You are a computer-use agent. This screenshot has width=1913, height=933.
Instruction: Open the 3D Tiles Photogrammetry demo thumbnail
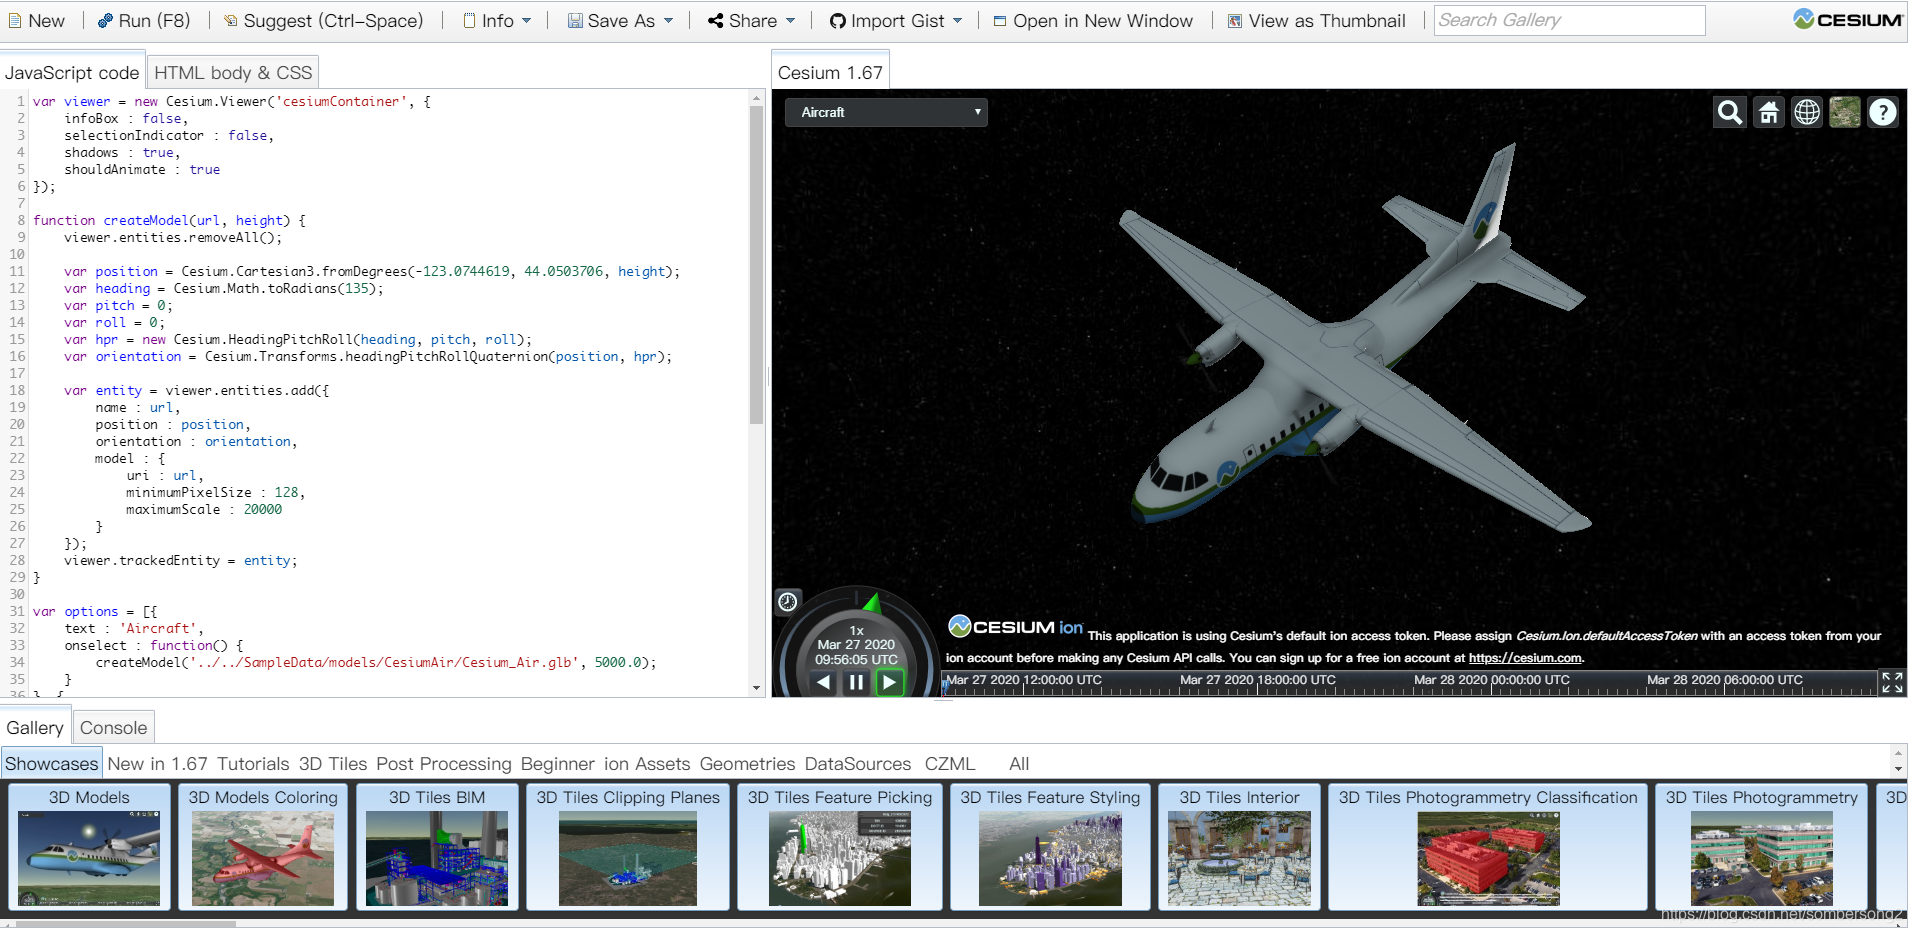click(1761, 847)
